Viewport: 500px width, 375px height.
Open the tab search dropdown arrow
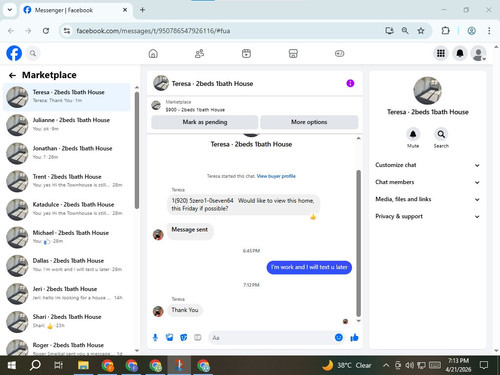tap(10, 10)
